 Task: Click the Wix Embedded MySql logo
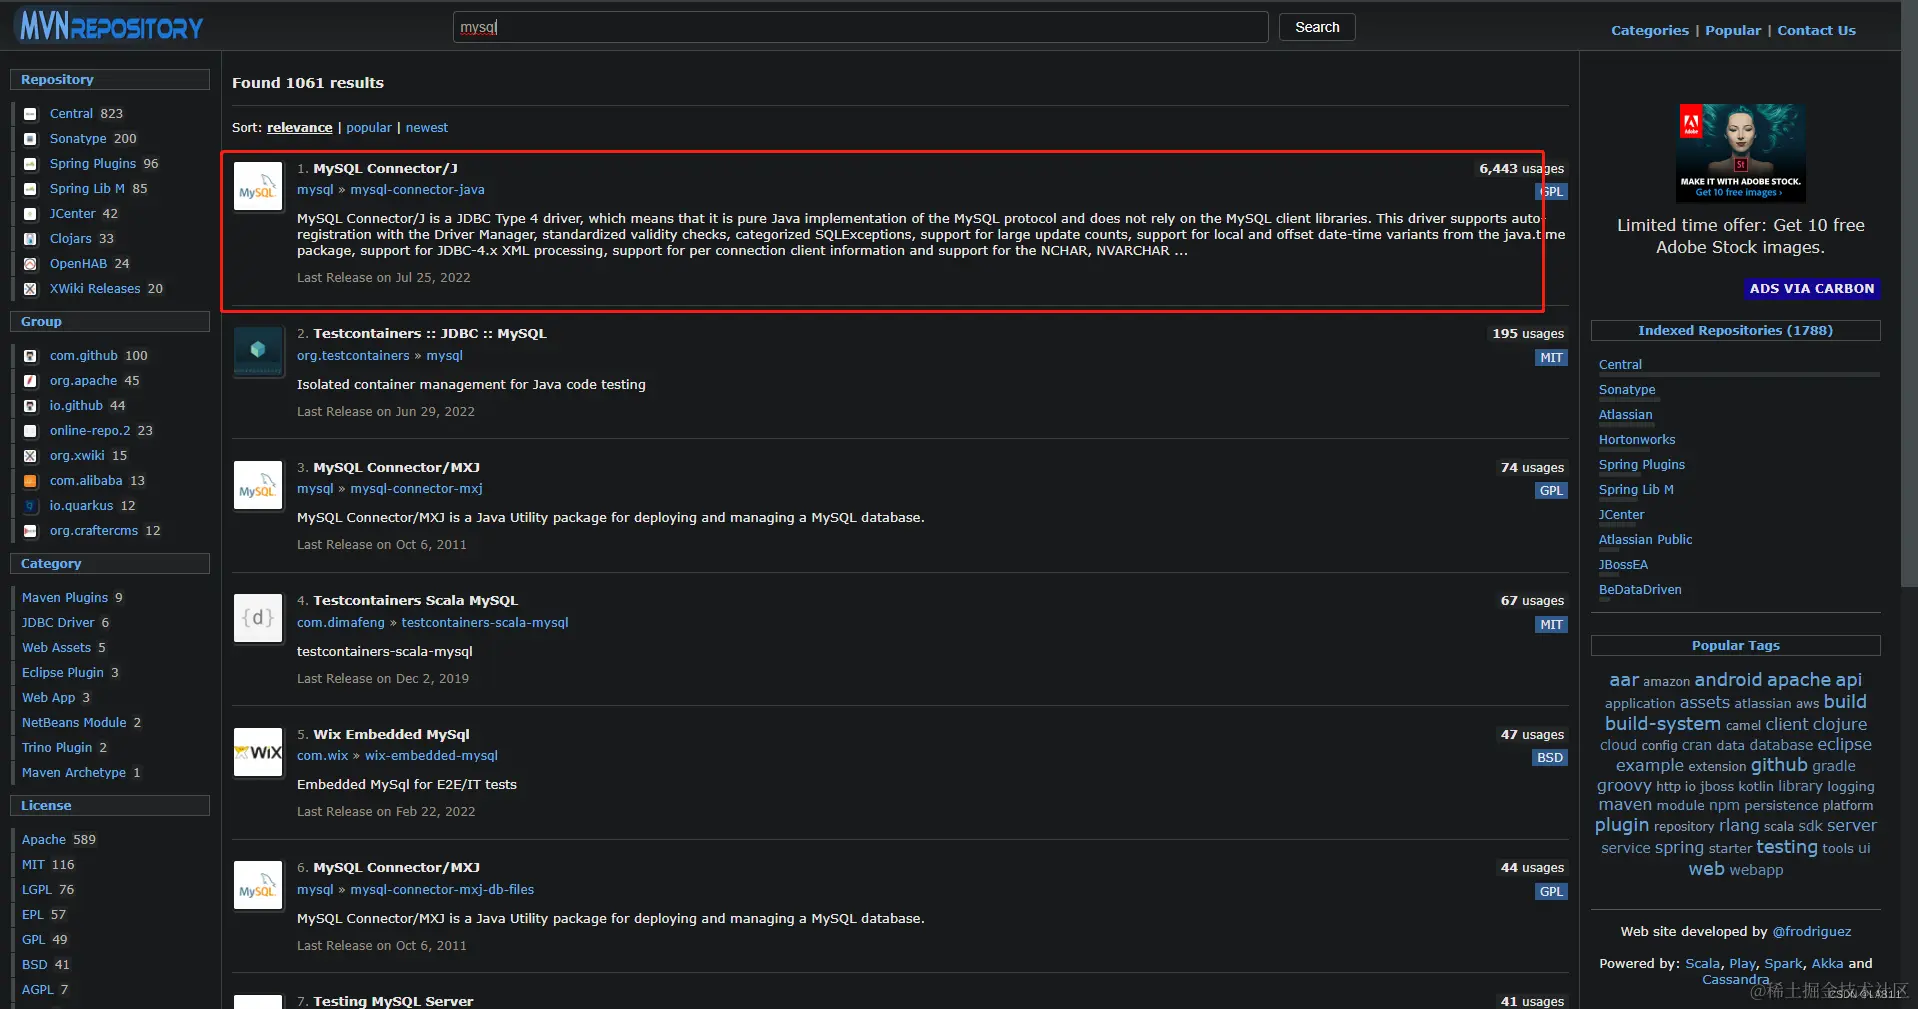258,752
